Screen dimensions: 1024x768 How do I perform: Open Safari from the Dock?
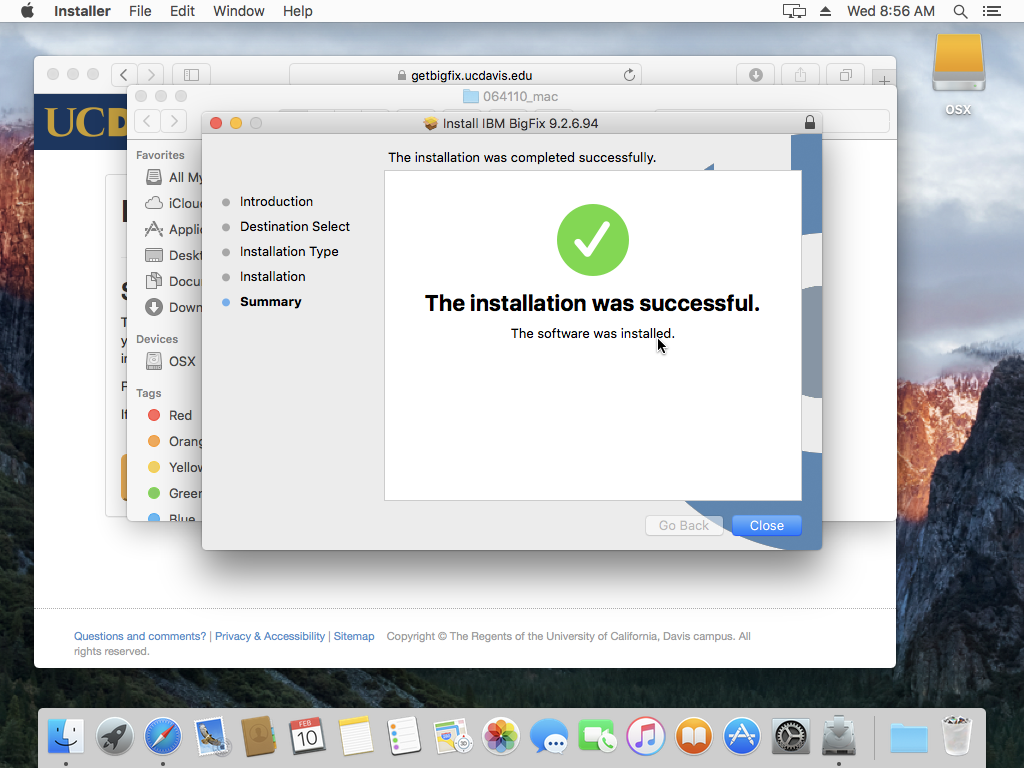click(x=163, y=737)
